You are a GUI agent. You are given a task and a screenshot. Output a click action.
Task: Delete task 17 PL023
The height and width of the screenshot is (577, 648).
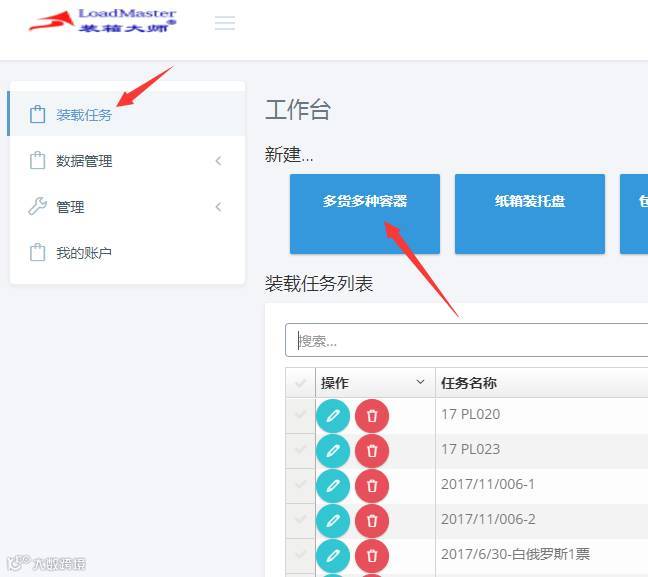click(372, 451)
